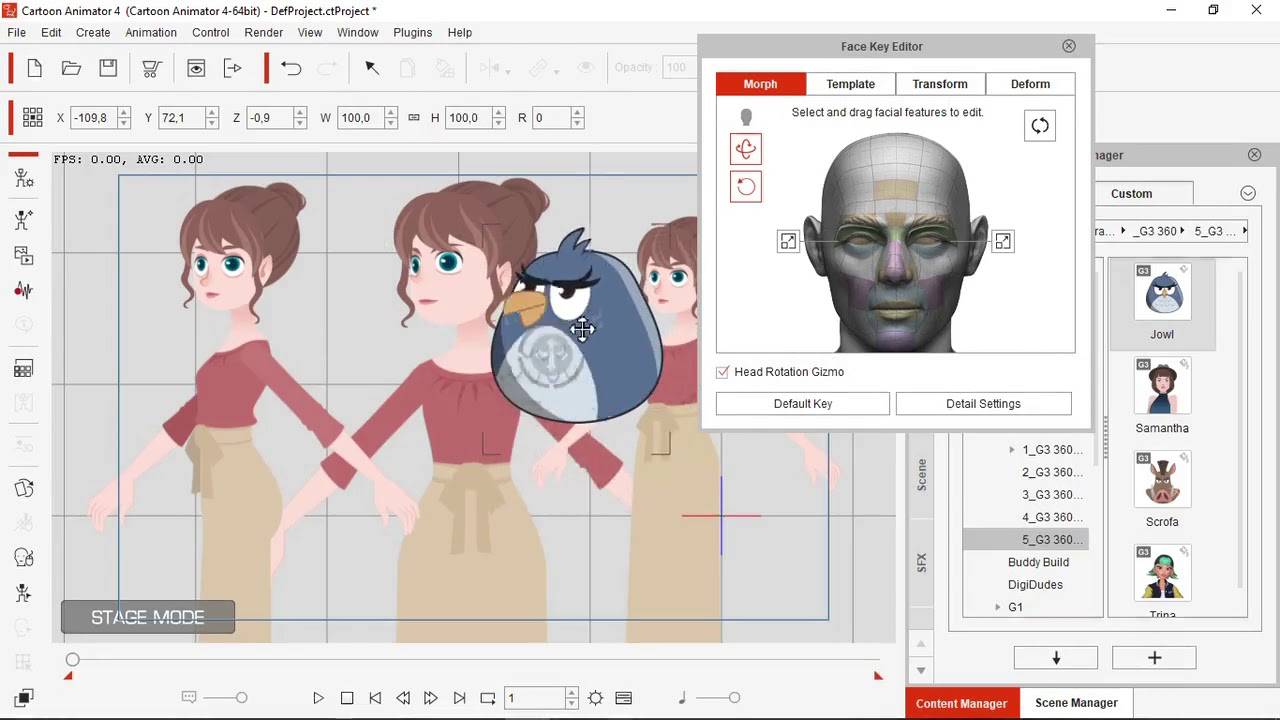Image resolution: width=1280 pixels, height=720 pixels.
Task: Open the Animation menu
Action: 151,32
